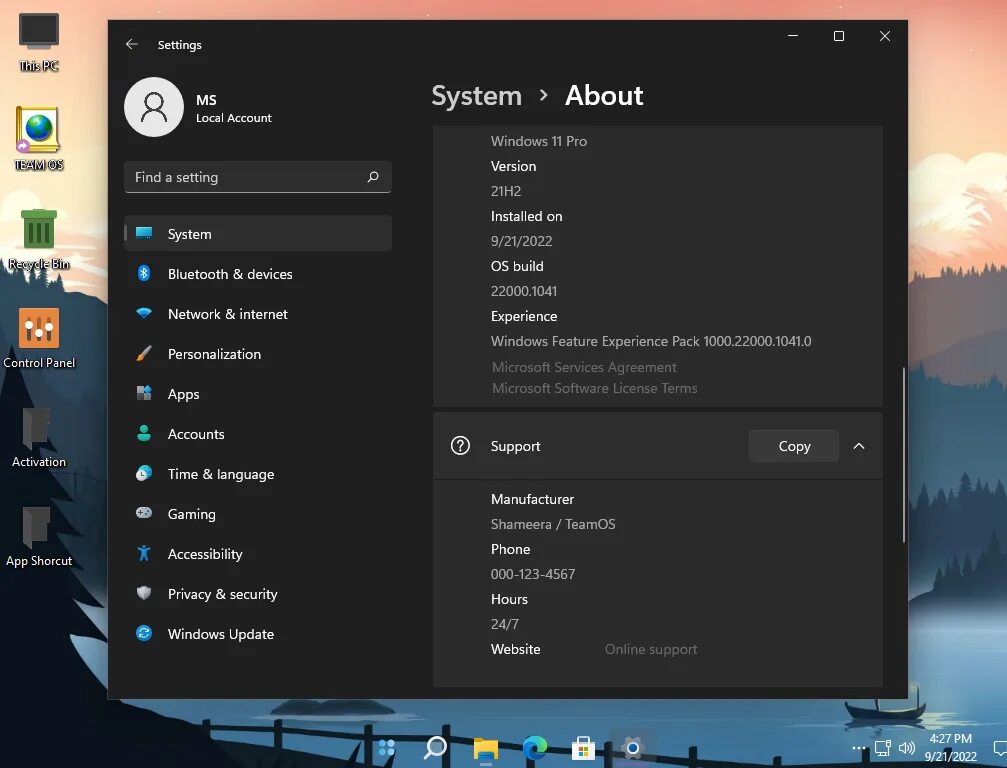
Task: Click the Settings gear on taskbar
Action: (633, 748)
